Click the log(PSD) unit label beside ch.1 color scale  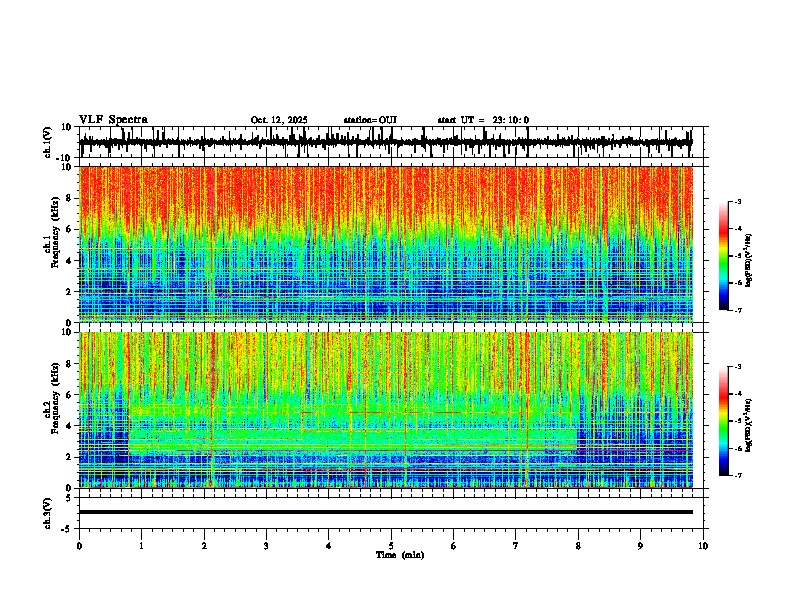(748, 260)
